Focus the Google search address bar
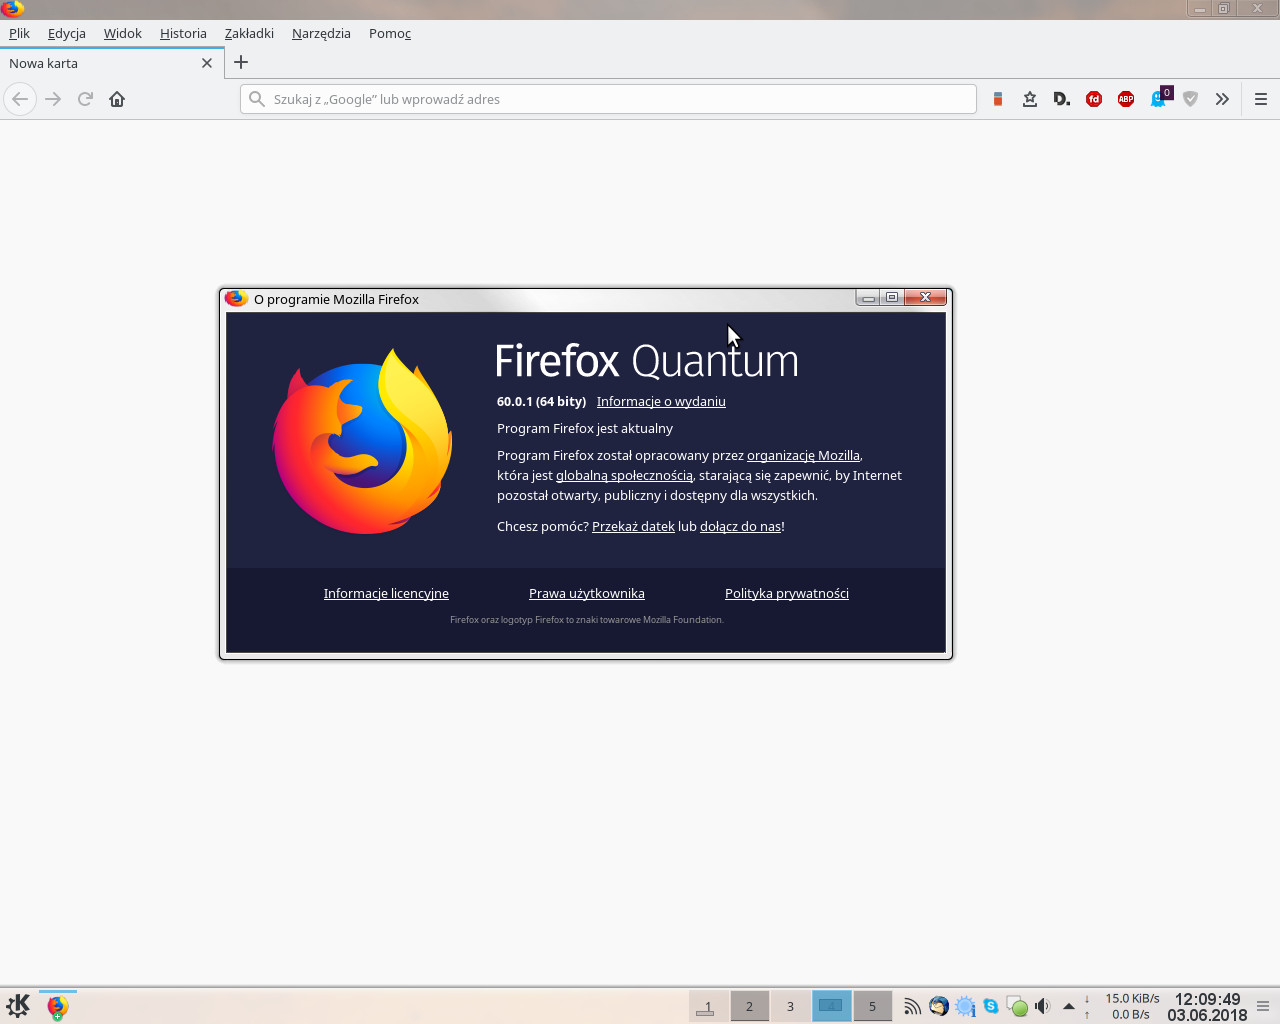Image resolution: width=1280 pixels, height=1024 pixels. [608, 99]
